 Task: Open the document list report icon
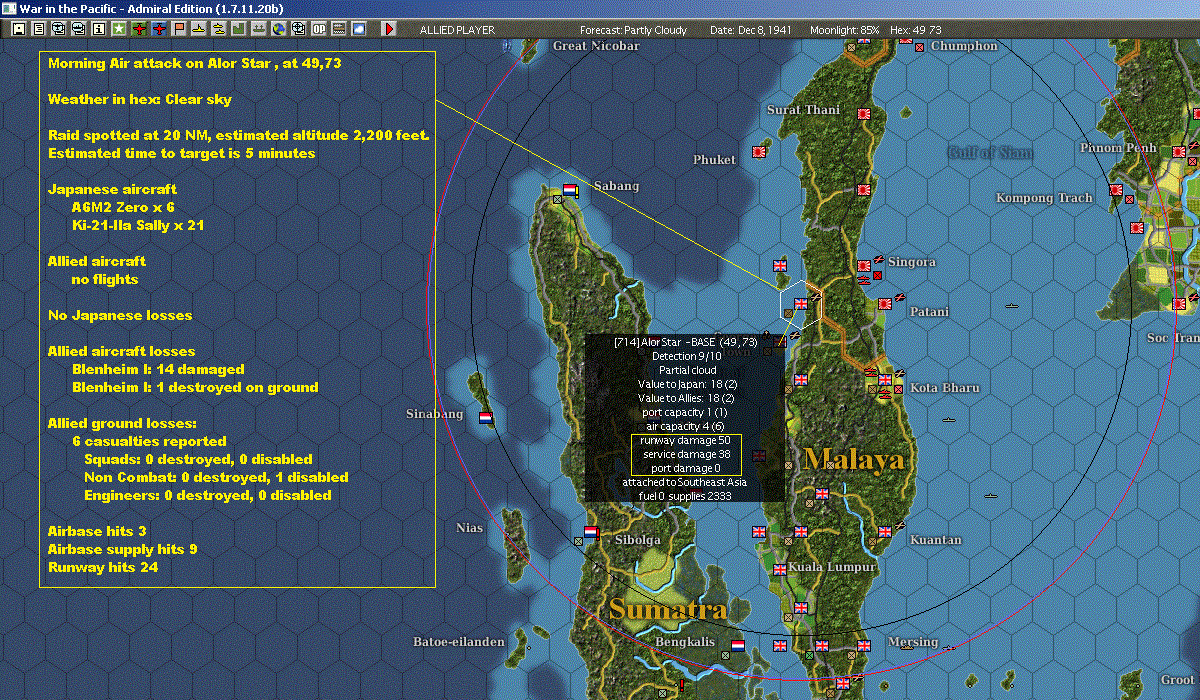tap(39, 30)
